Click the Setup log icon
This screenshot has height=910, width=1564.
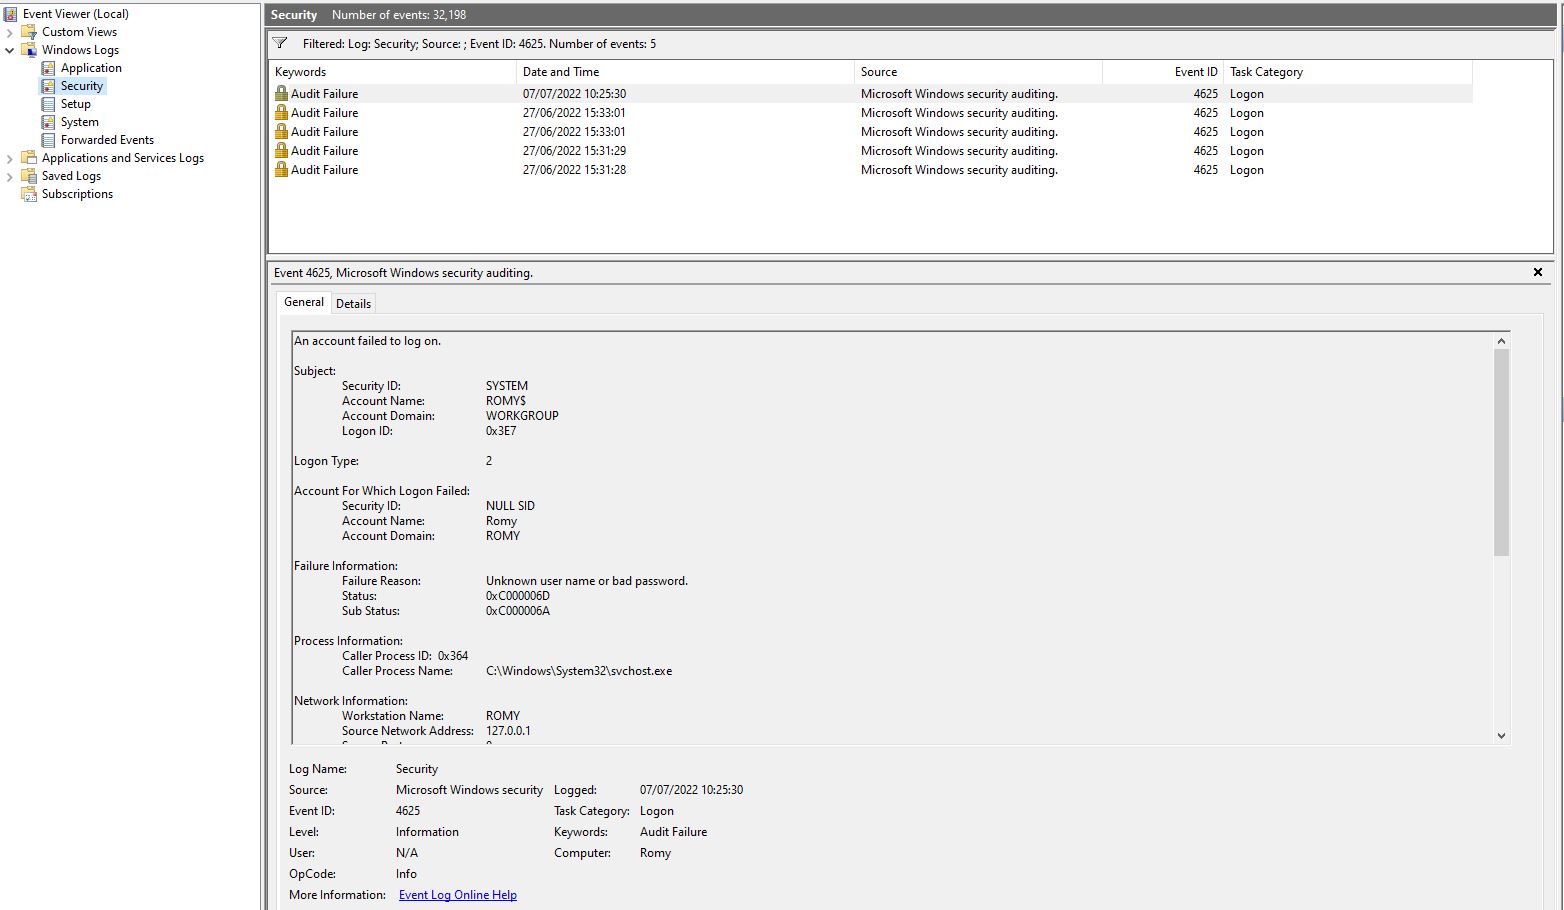(x=48, y=104)
